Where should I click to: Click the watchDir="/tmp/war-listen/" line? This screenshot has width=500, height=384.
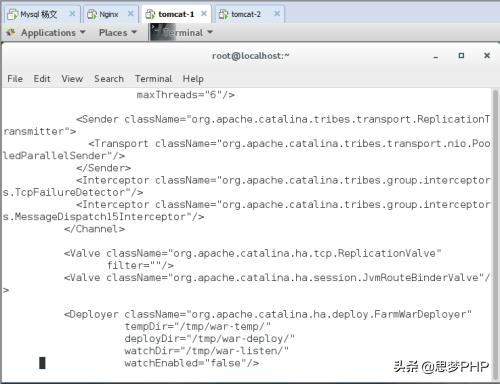(x=207, y=351)
